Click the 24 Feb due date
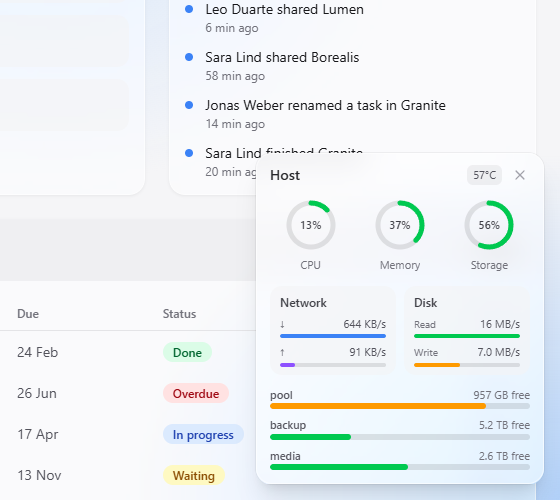Screen dimensions: 560x500 (x=38, y=352)
